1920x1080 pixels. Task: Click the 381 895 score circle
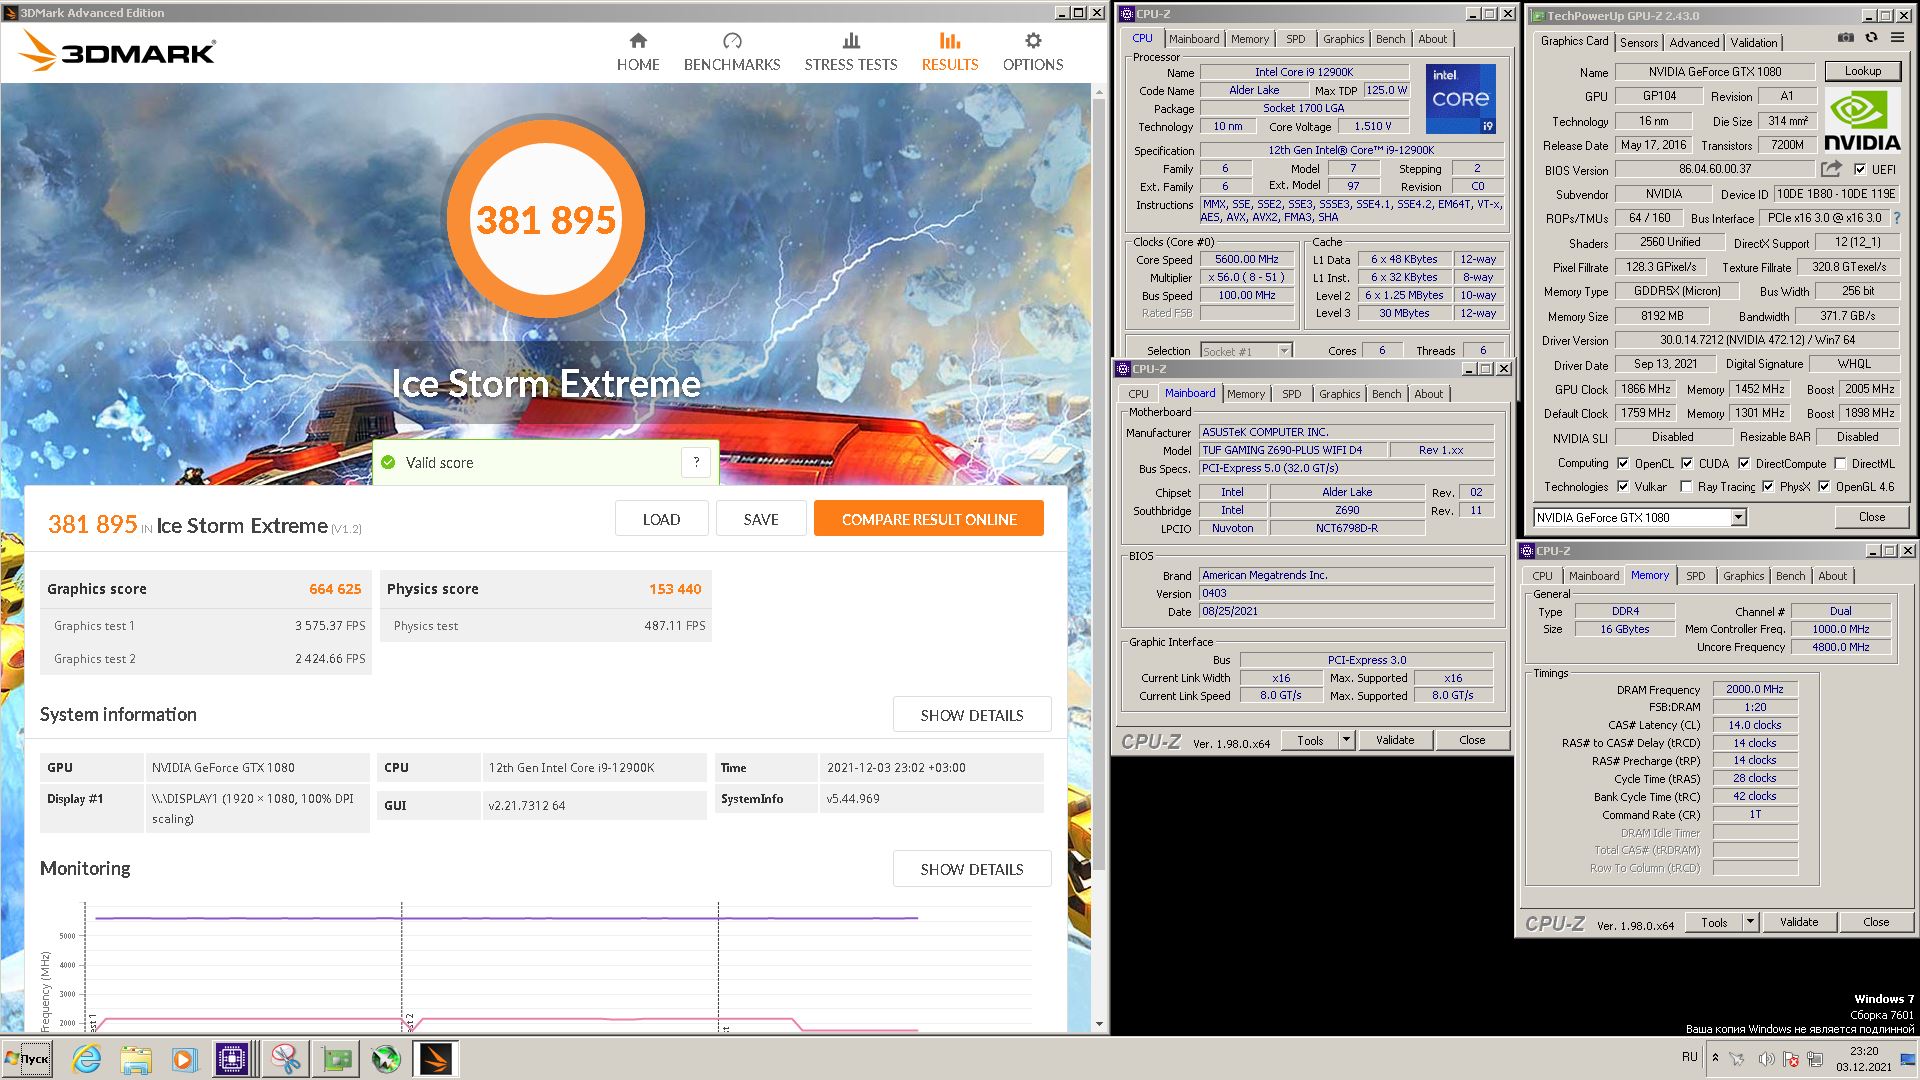pyautogui.click(x=545, y=219)
